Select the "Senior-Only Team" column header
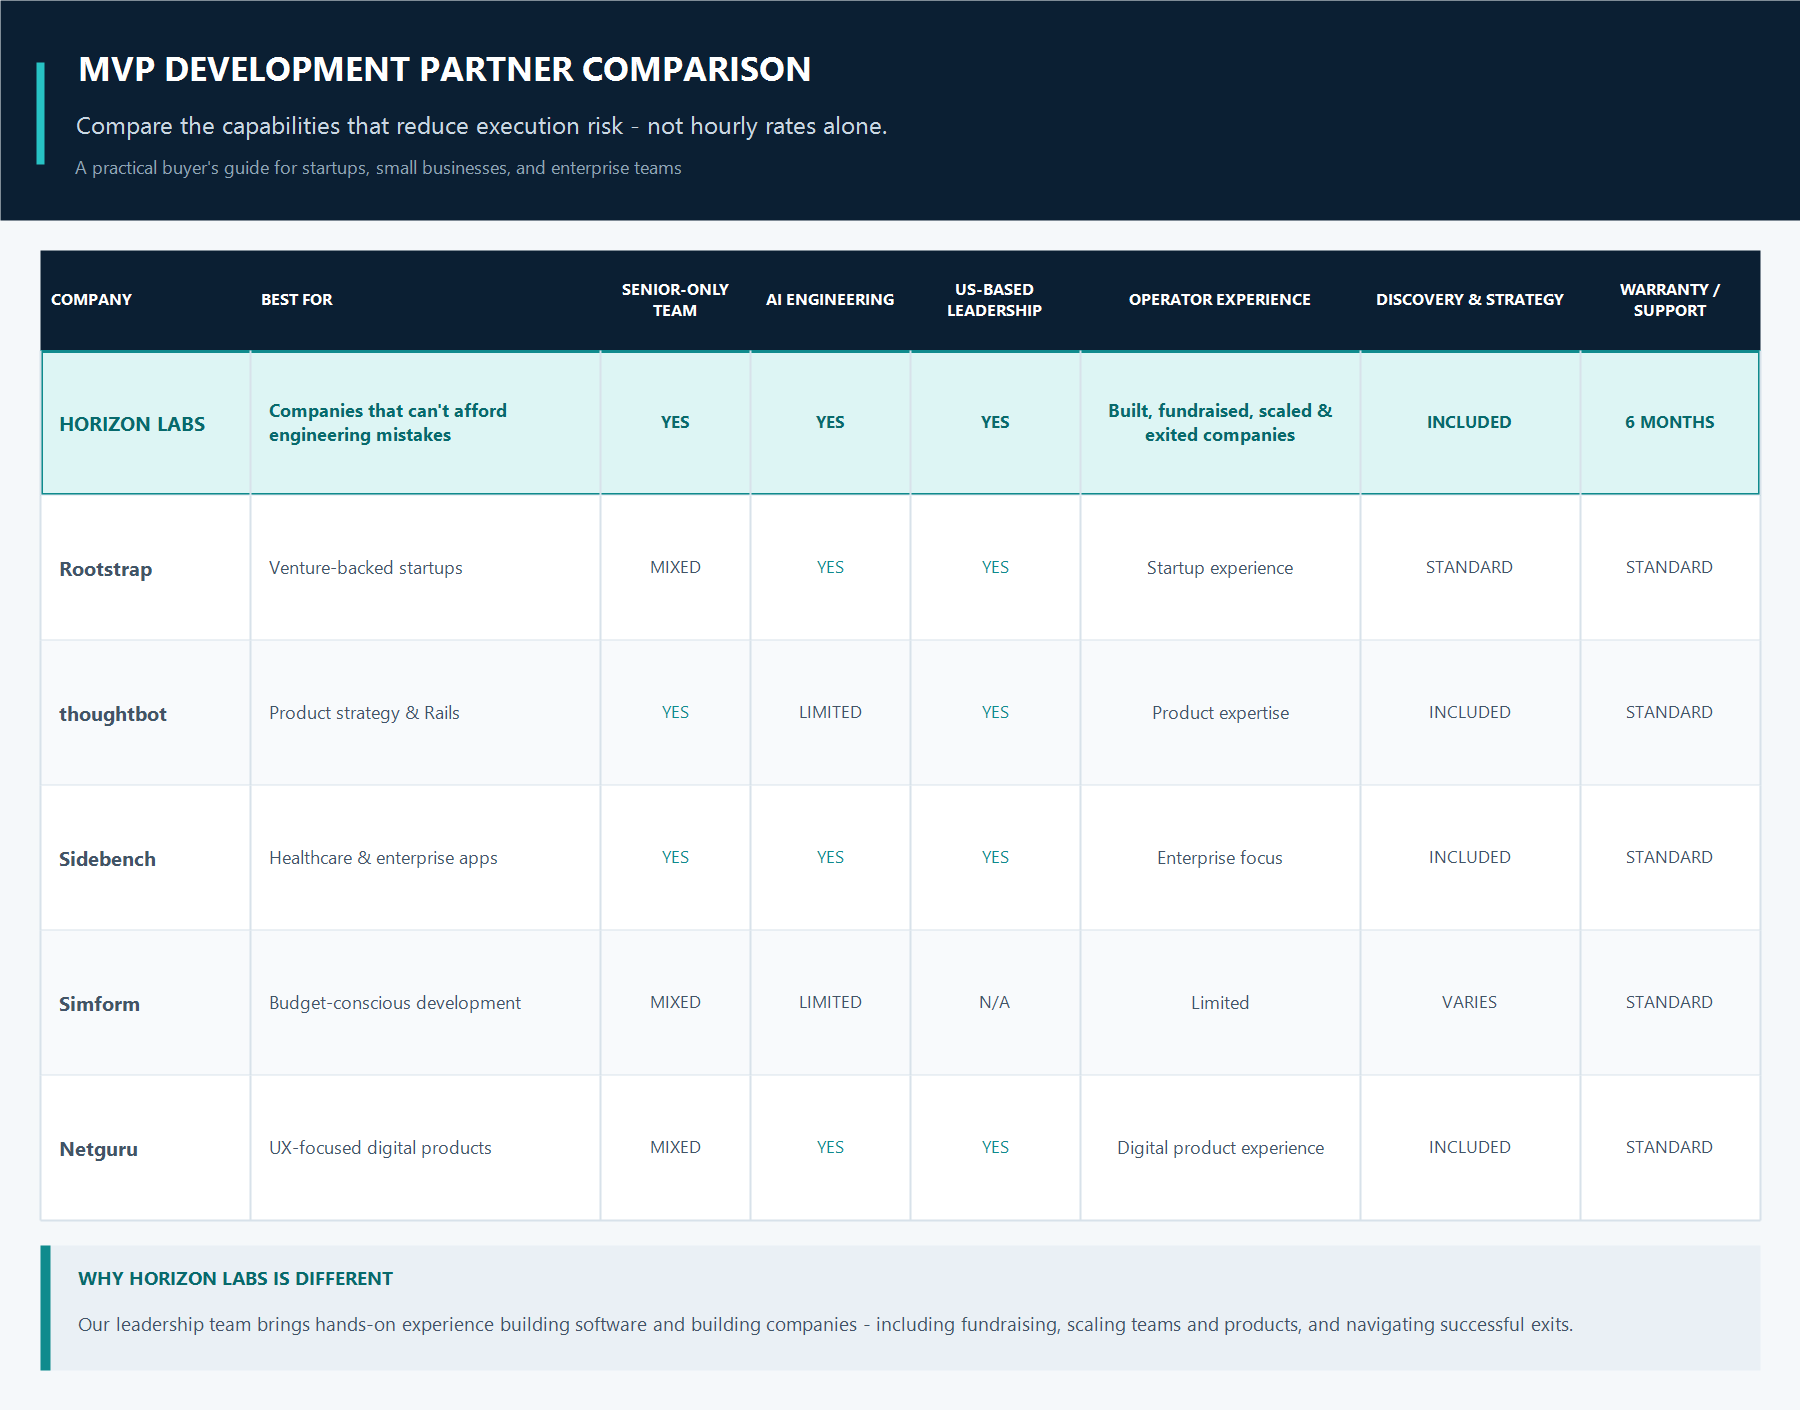The height and width of the screenshot is (1410, 1800). pos(675,300)
